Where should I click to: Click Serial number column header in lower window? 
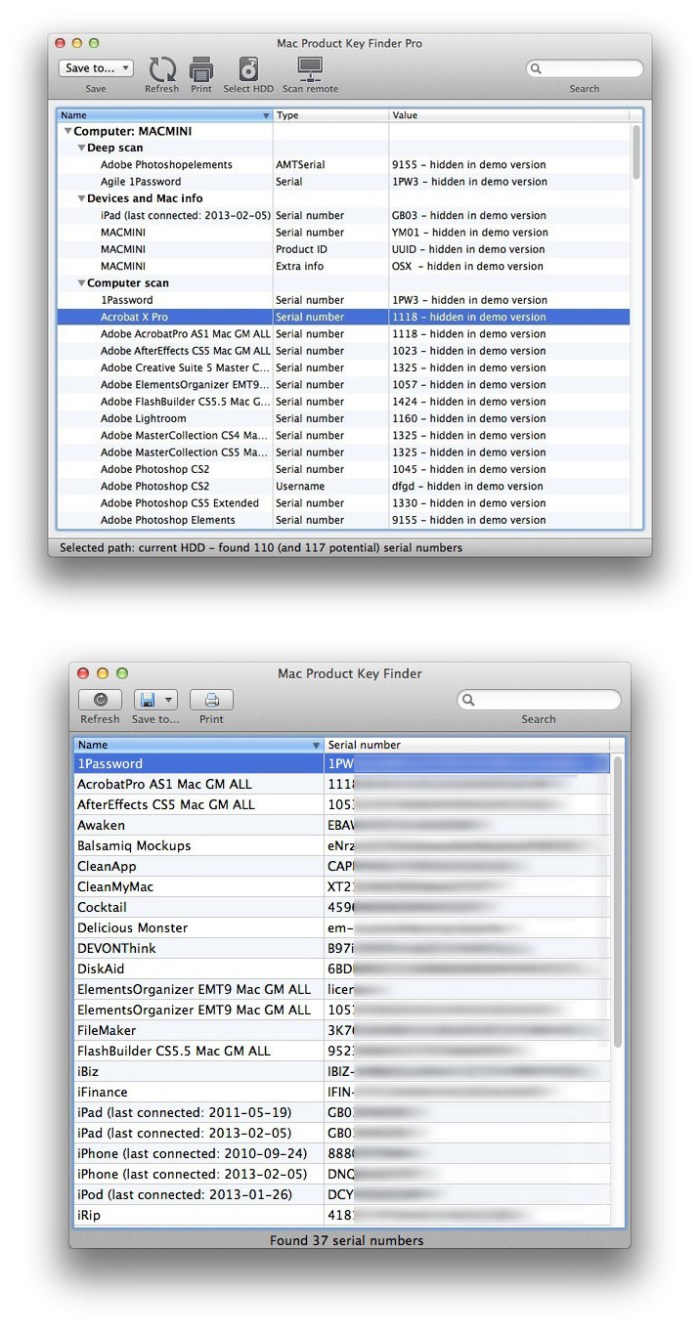pyautogui.click(x=465, y=745)
